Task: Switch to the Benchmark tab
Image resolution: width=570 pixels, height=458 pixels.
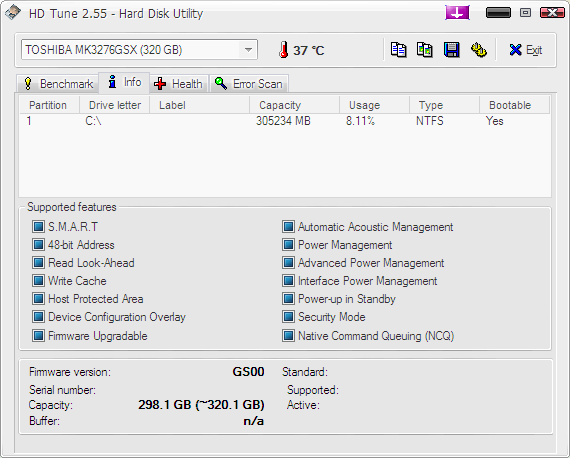Action: click(x=58, y=84)
